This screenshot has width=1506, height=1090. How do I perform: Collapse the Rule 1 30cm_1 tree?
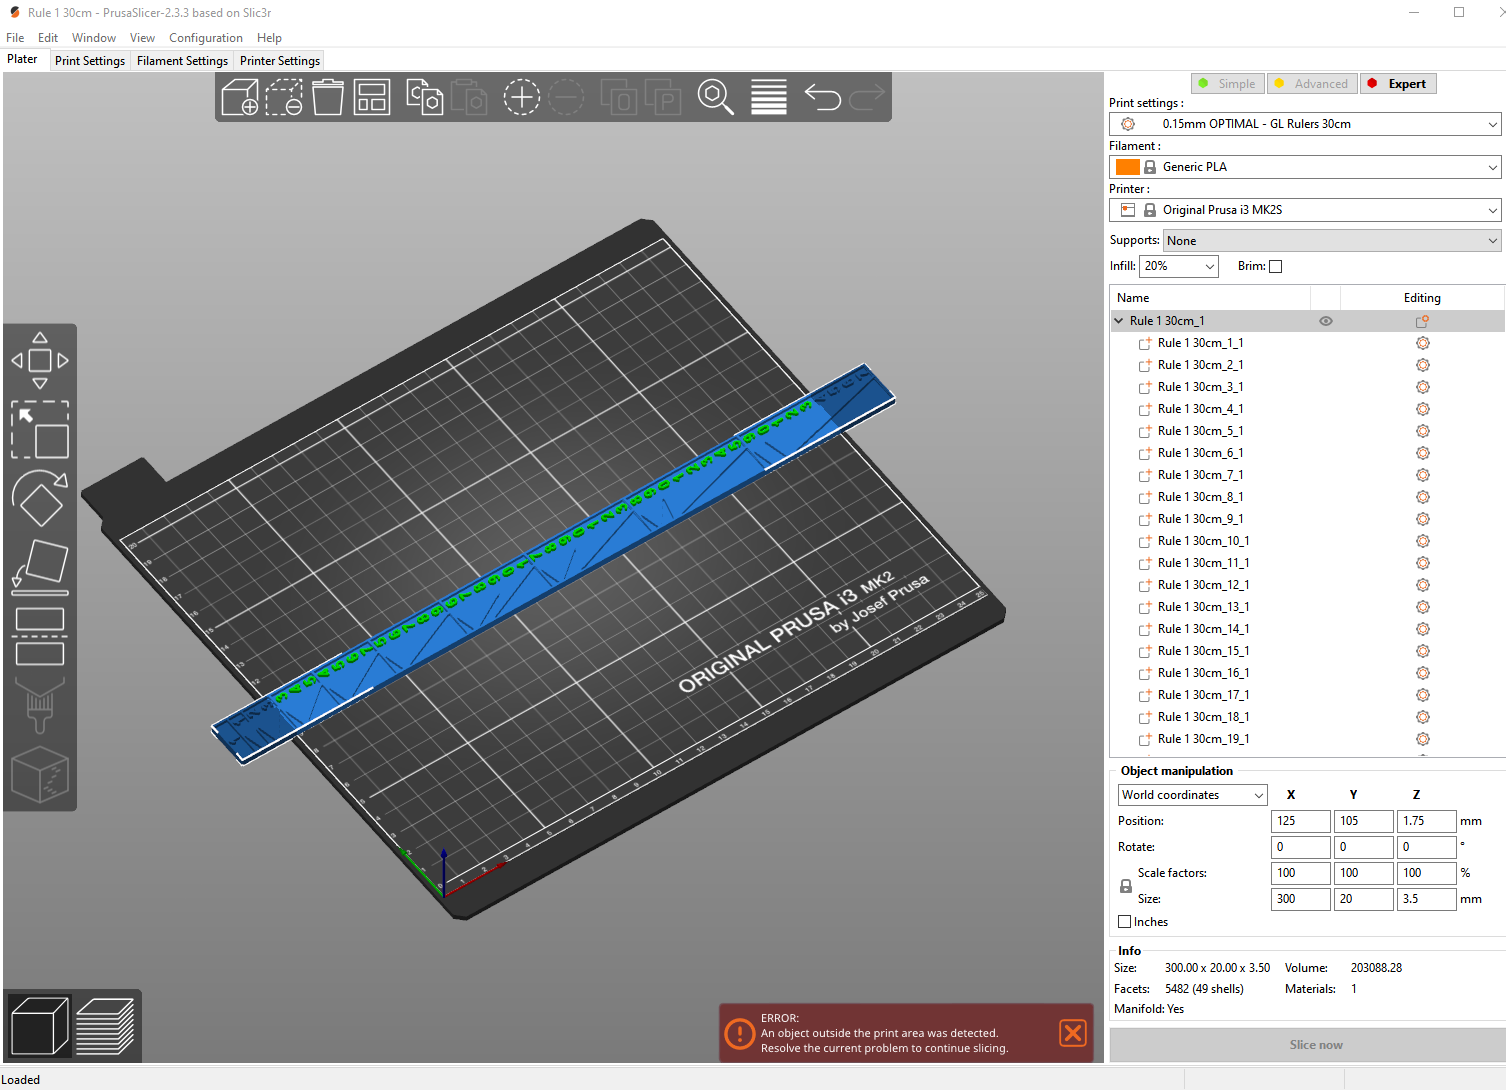[1119, 321]
